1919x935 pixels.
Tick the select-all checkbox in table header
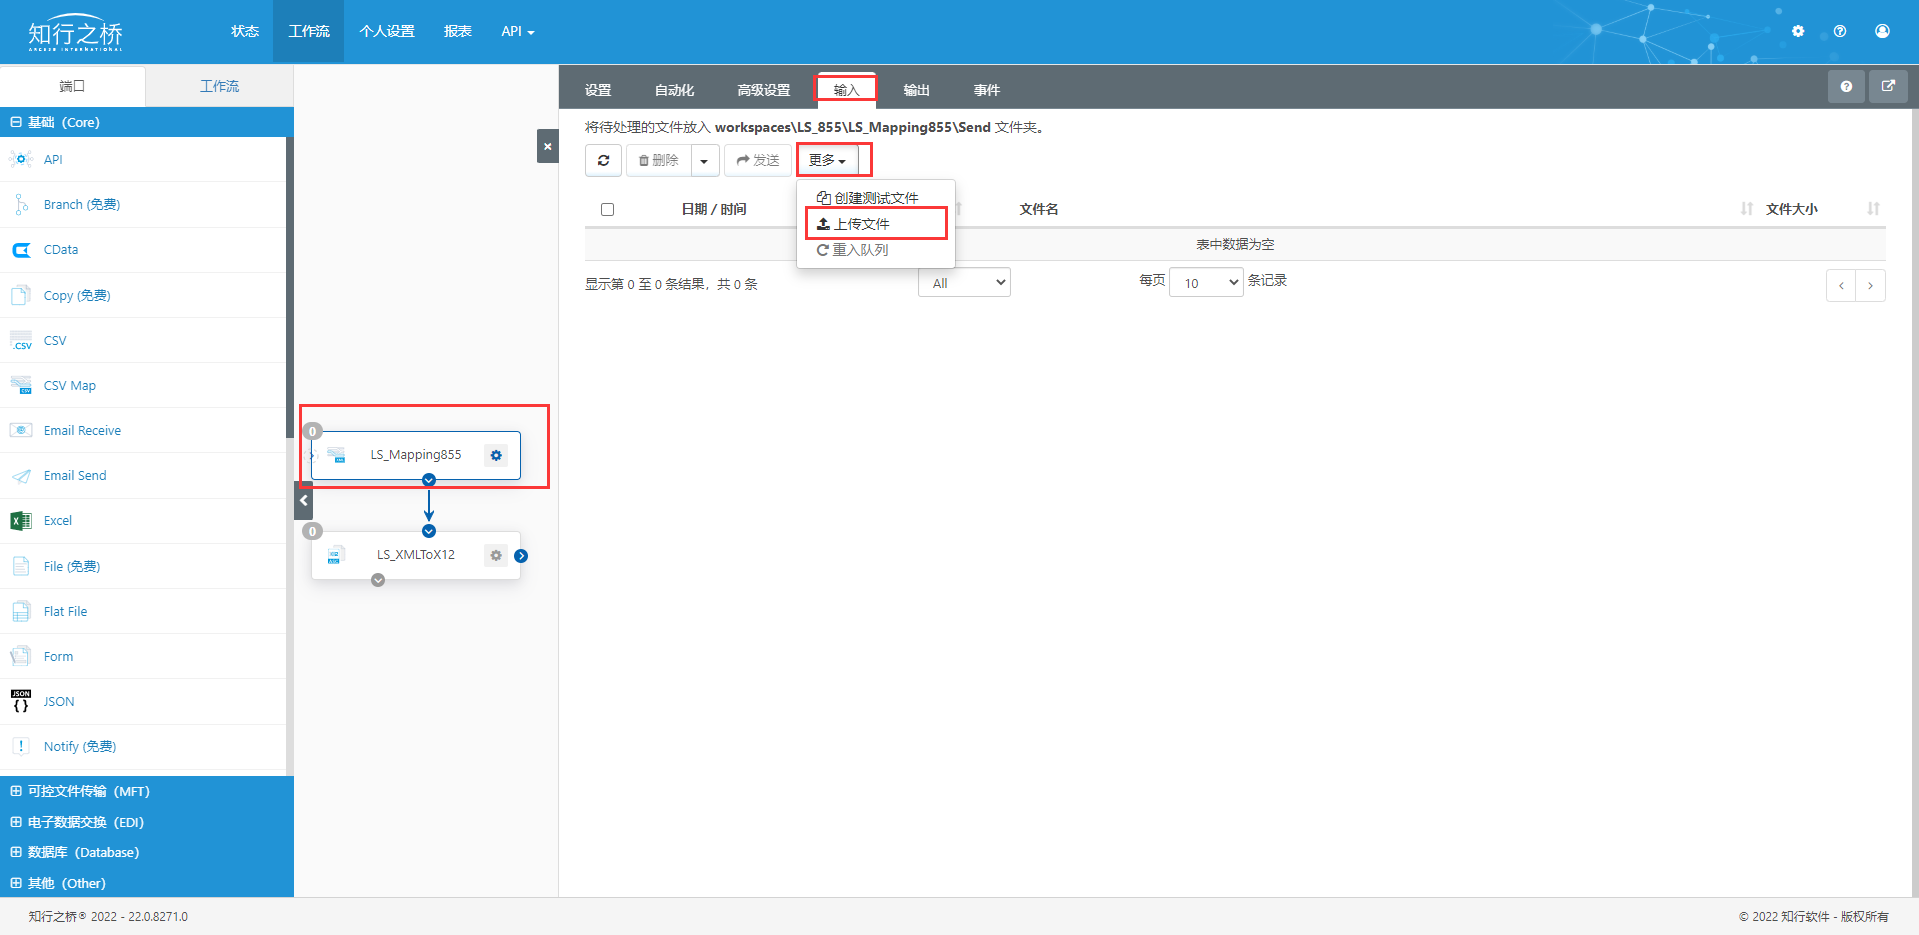click(x=607, y=210)
